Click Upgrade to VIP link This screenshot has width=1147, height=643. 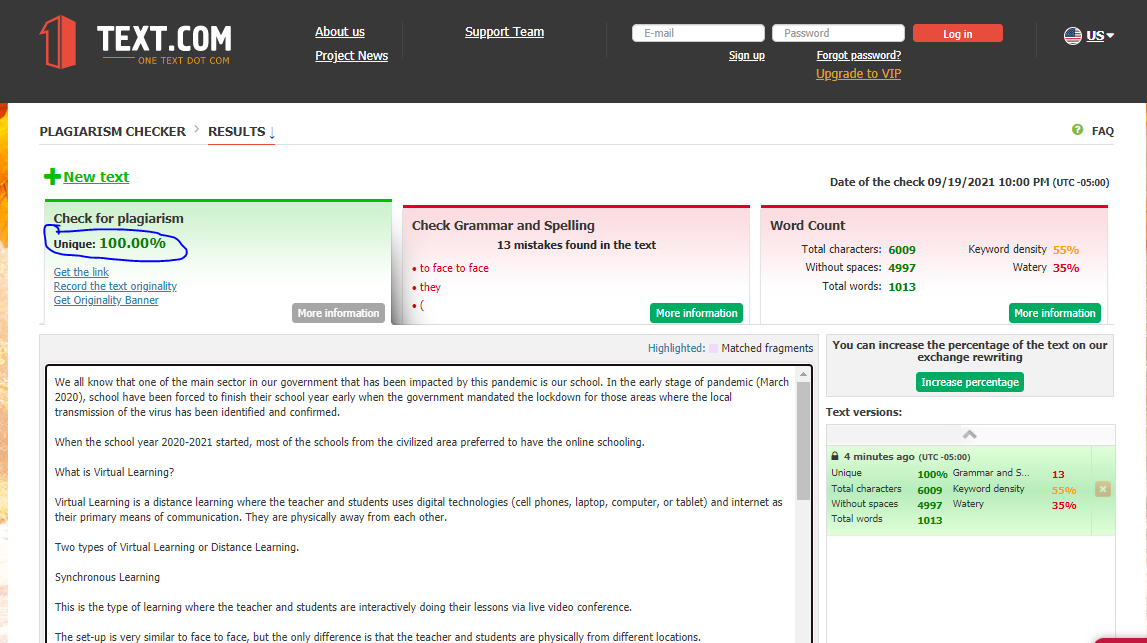pos(858,74)
